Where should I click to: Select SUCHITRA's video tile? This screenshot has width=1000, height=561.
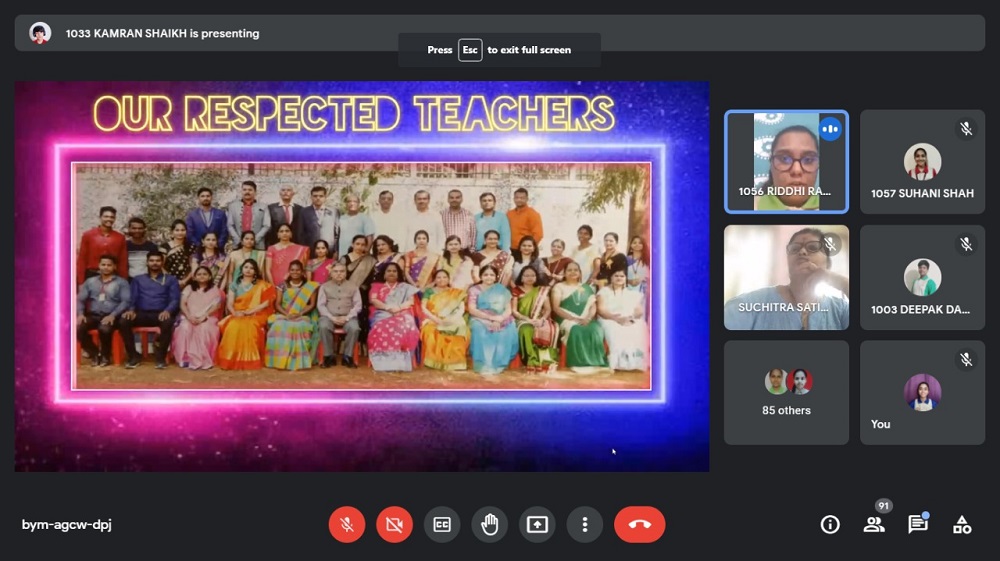(786, 277)
